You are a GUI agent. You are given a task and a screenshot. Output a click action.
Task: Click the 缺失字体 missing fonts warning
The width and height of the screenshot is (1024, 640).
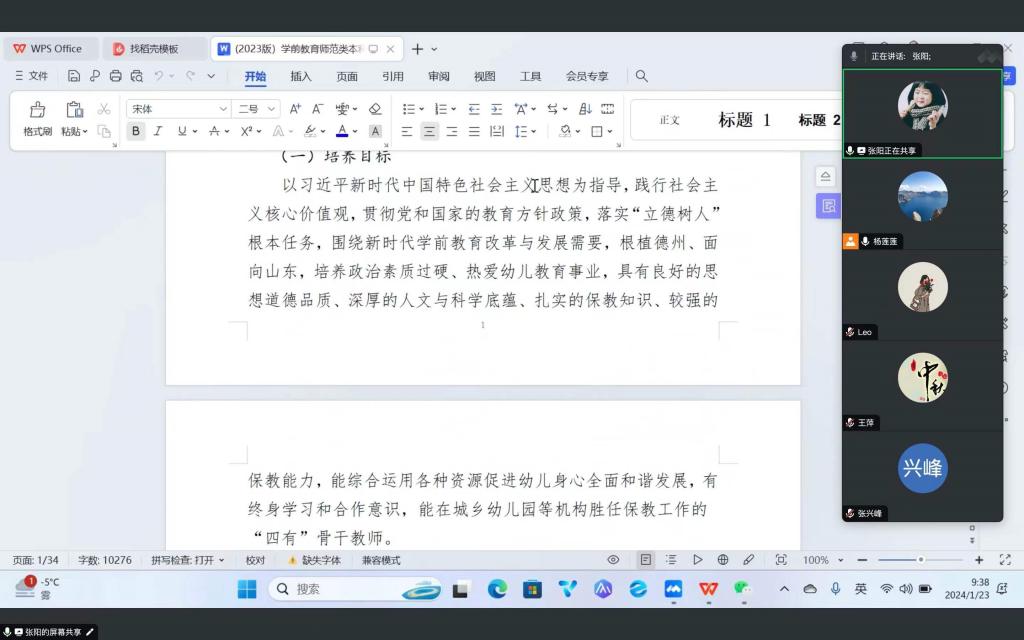click(x=315, y=560)
